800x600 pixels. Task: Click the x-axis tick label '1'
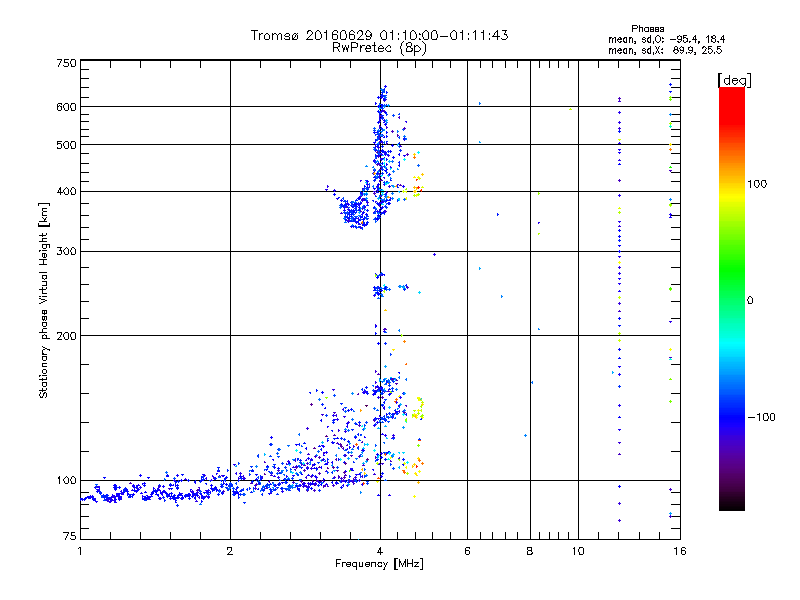80,551
